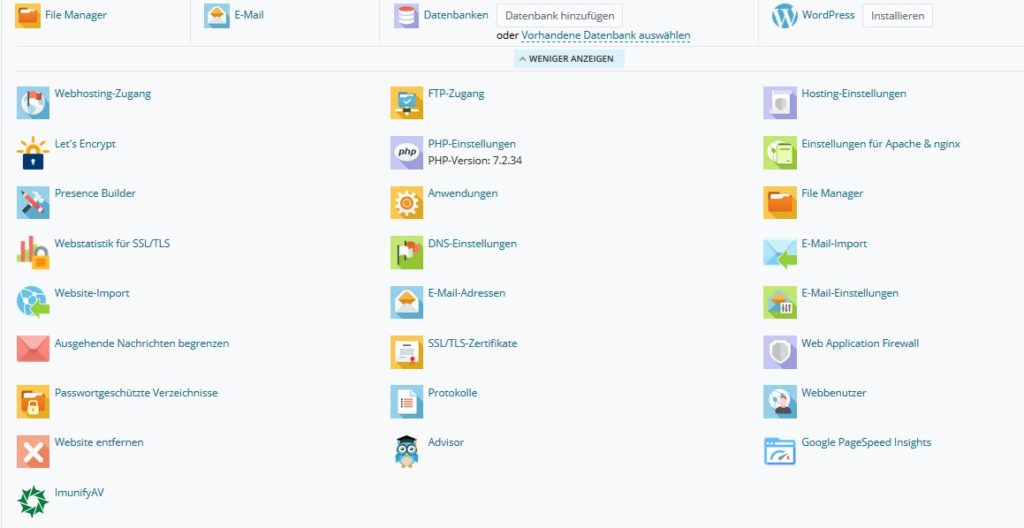Click the Datenbanken database icon
The image size is (1024, 528).
(x=406, y=15)
